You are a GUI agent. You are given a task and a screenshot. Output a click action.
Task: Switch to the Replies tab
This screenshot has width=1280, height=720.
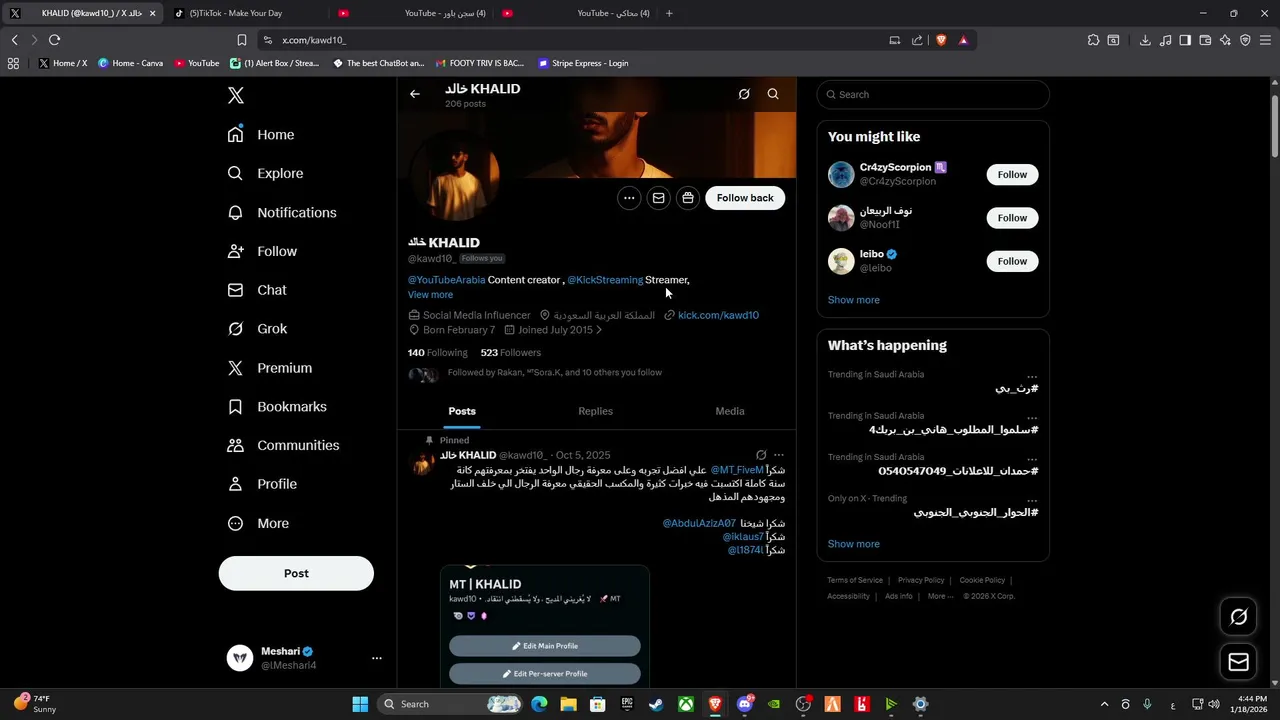point(595,411)
